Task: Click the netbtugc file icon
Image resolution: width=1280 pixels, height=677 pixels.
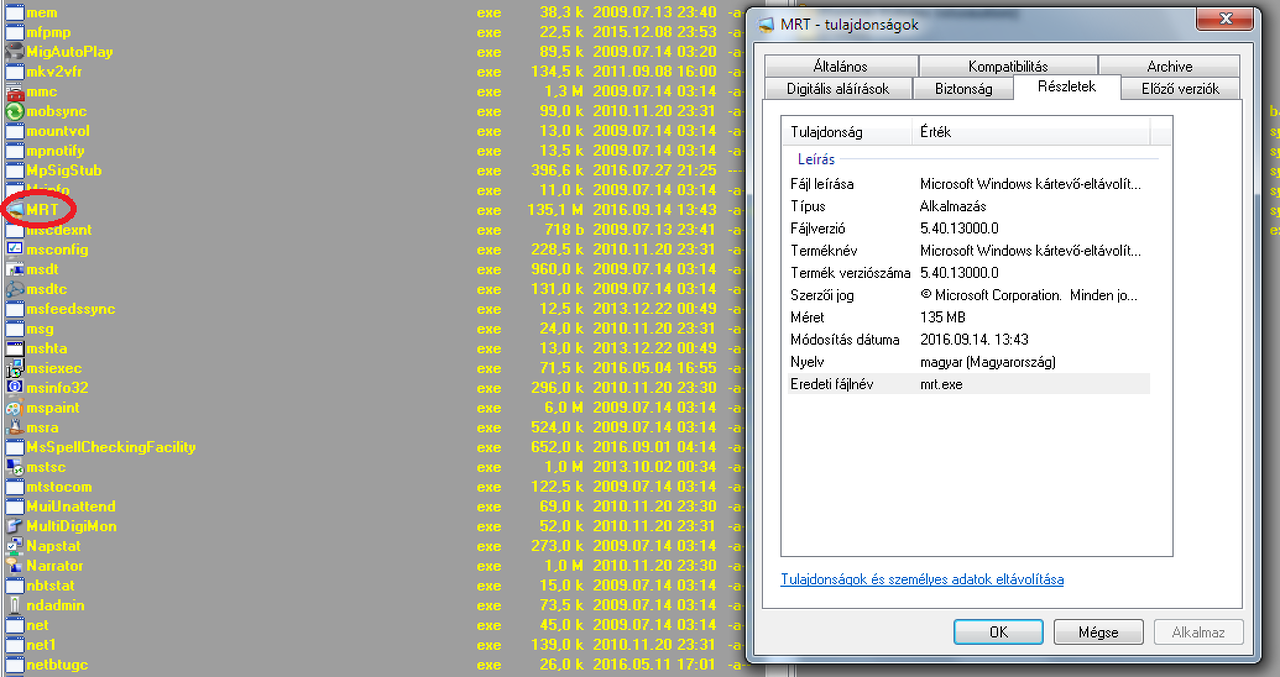Action: tap(14, 665)
